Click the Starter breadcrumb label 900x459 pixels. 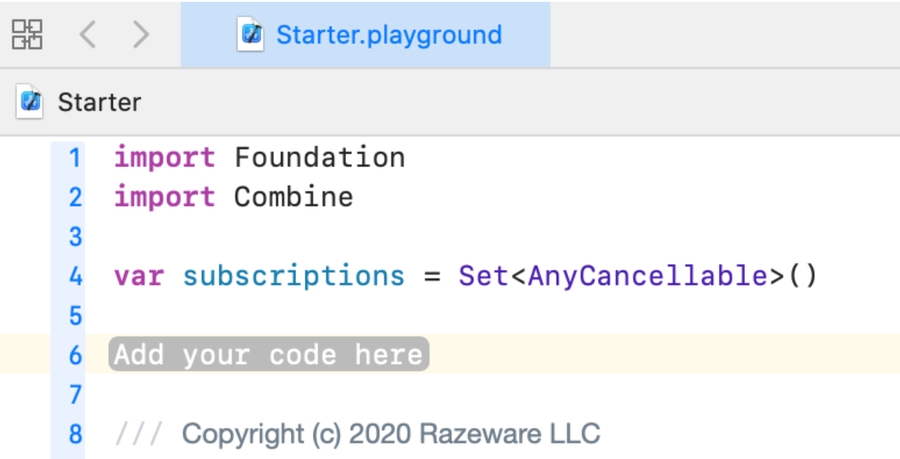point(99,102)
